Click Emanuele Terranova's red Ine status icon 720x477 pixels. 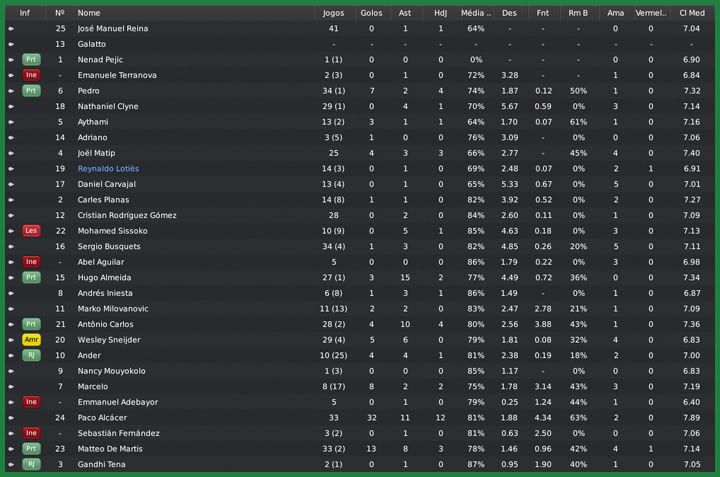click(x=31, y=75)
